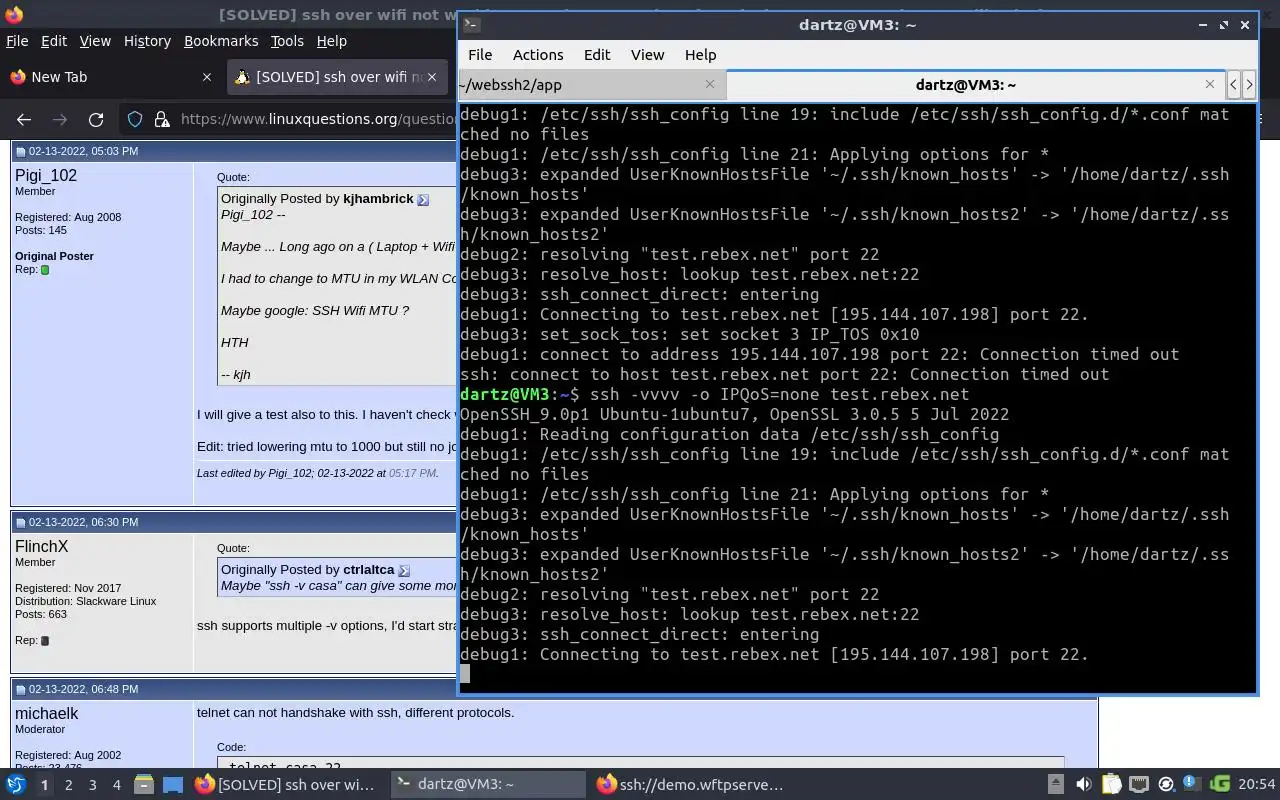Click the show desktop icon in taskbar
Screen dimensions: 1280x800
[173, 785]
